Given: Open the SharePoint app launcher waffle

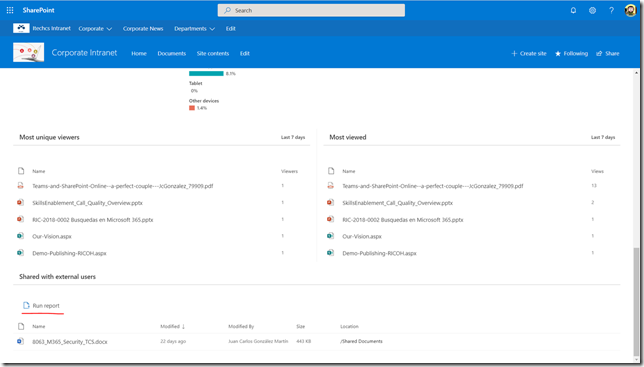Looking at the screenshot, I should point(10,10).
